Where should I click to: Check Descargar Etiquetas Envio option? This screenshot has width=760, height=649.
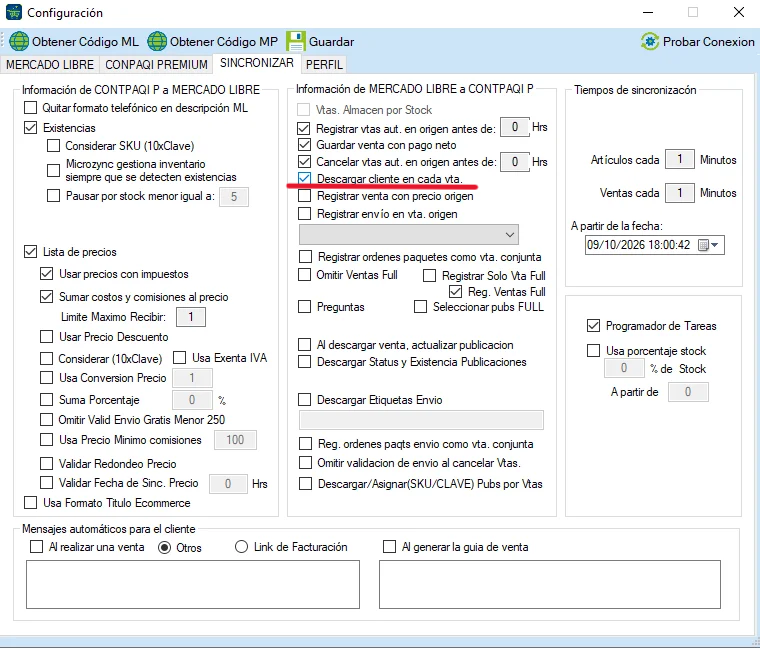[304, 400]
